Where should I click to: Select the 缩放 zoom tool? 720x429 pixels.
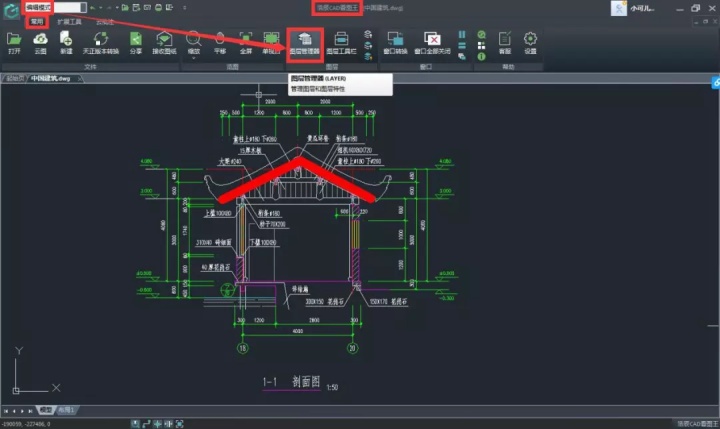click(x=194, y=42)
